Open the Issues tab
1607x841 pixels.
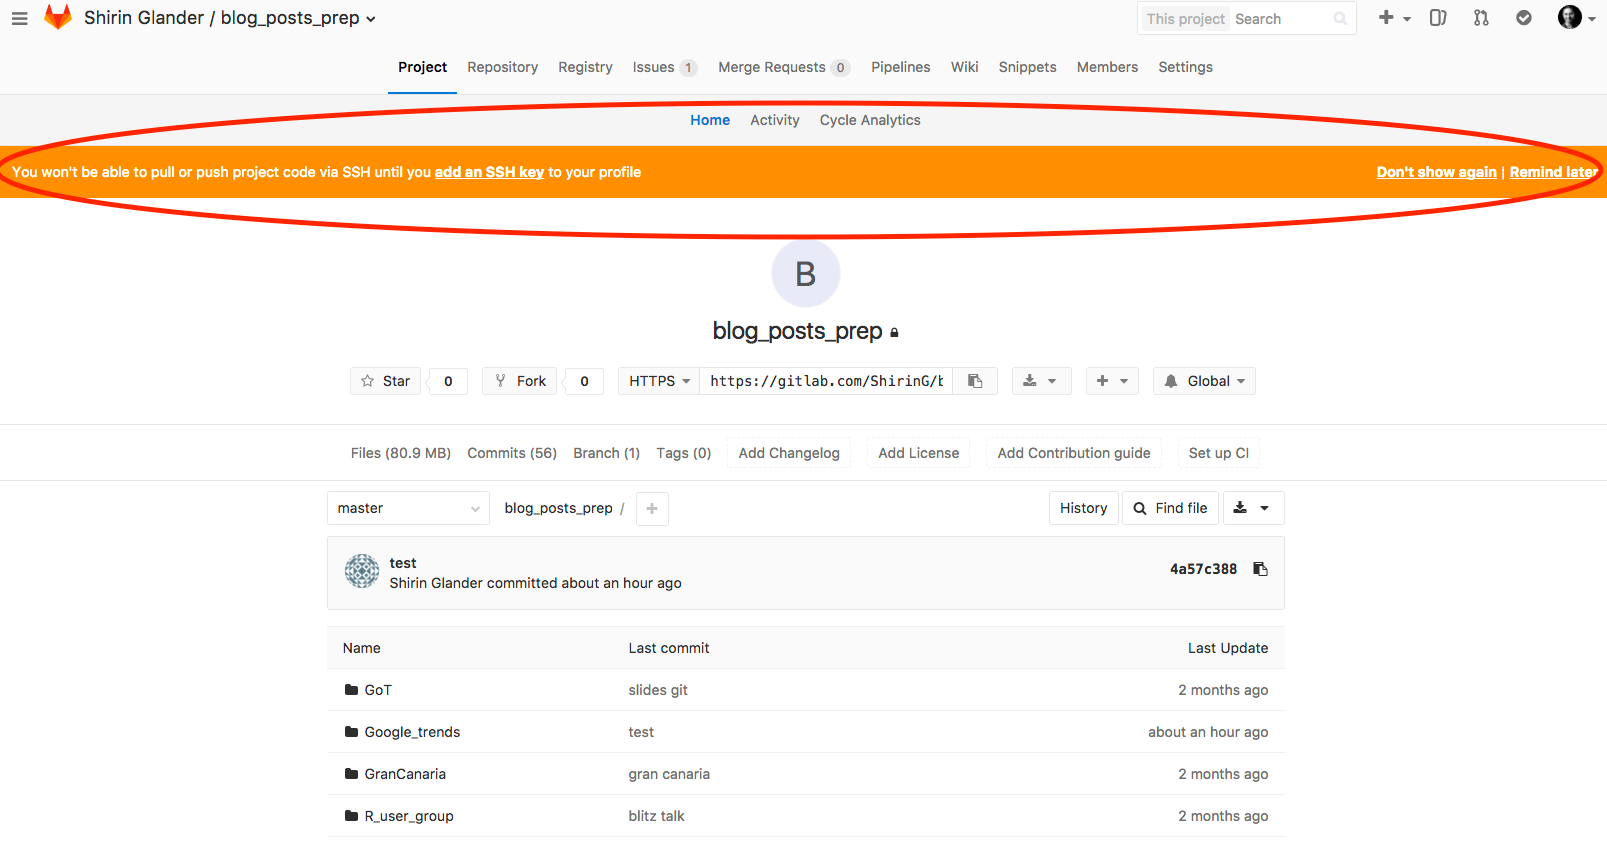[664, 67]
